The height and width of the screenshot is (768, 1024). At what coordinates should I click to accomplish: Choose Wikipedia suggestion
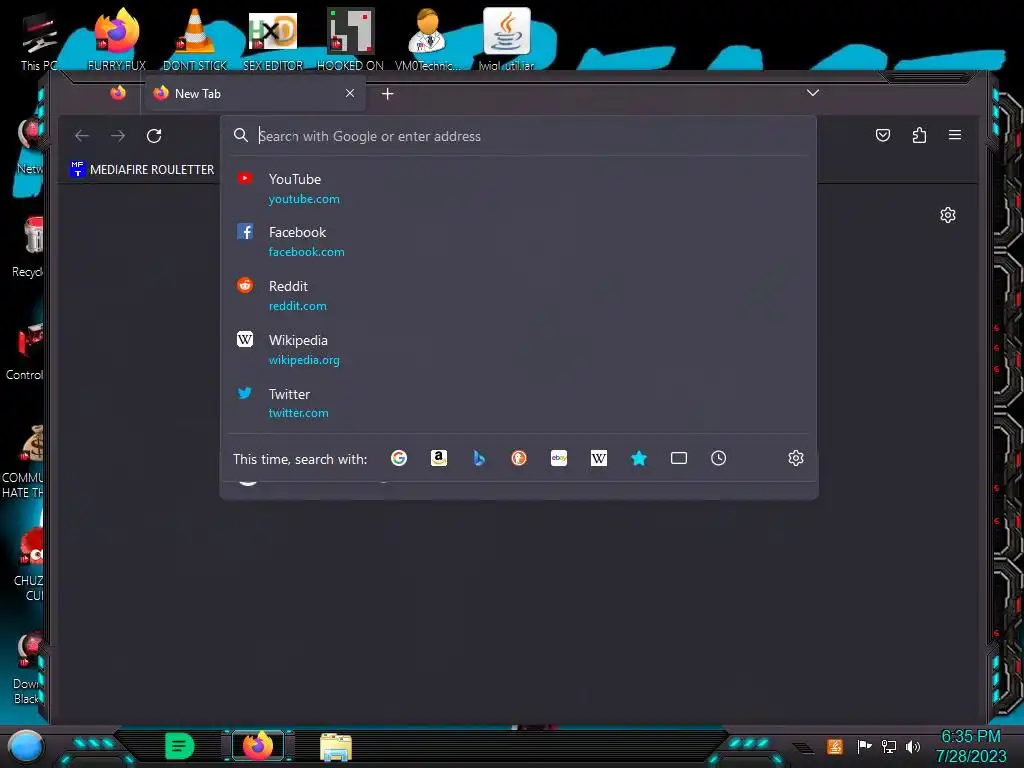pyautogui.click(x=519, y=349)
